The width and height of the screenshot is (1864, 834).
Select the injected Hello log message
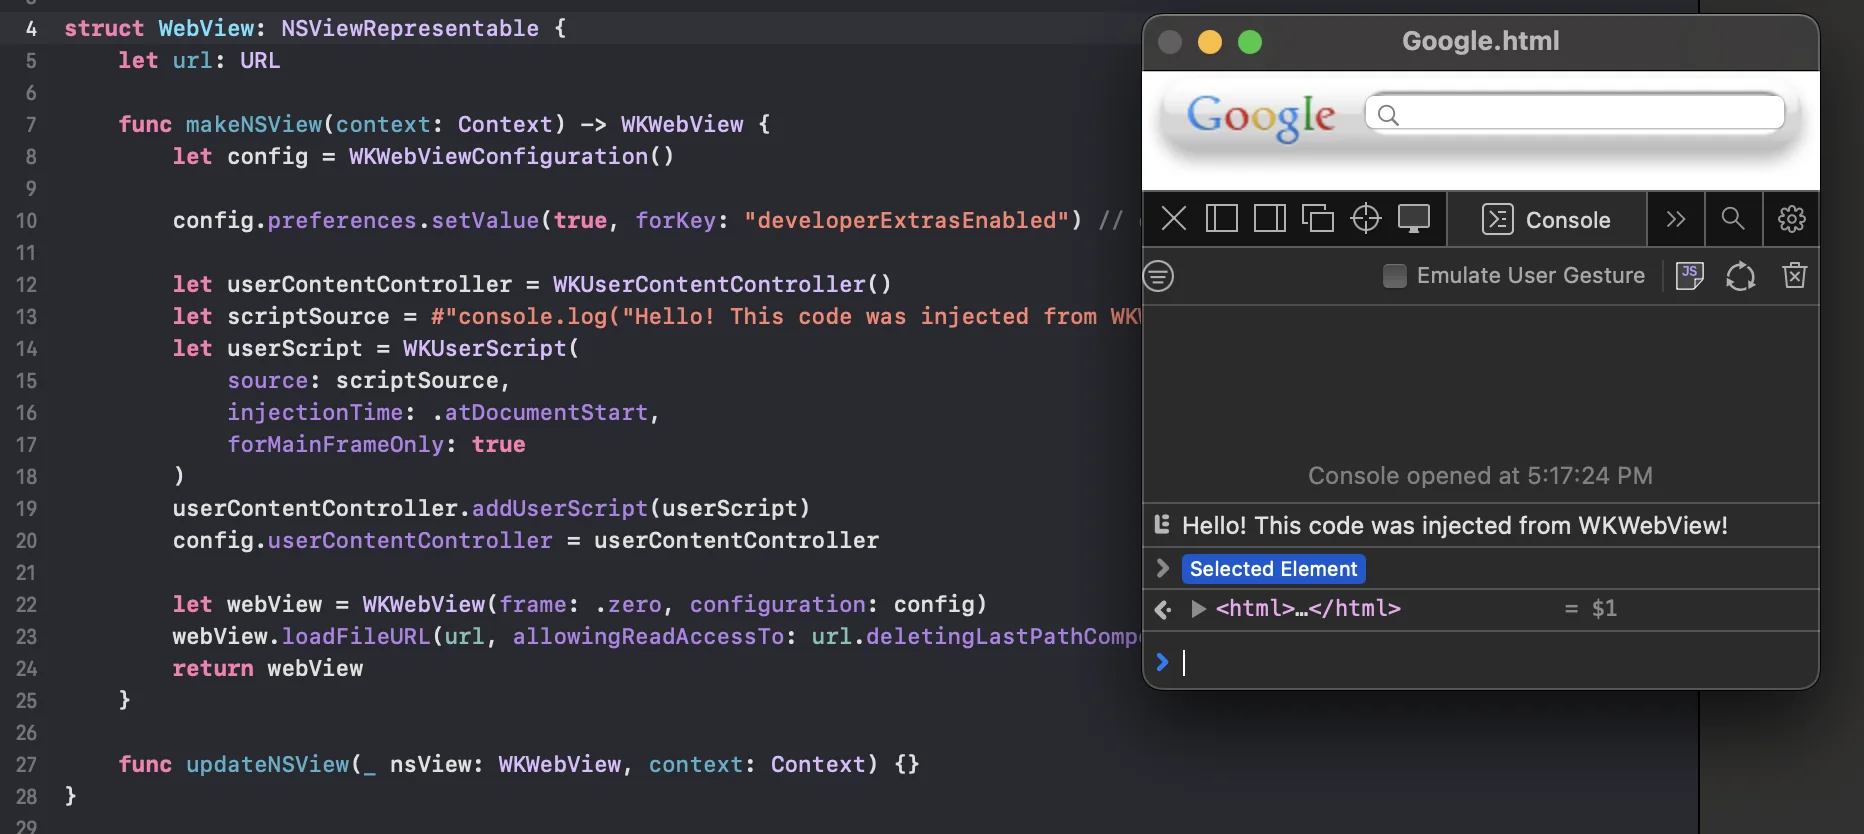(x=1454, y=526)
